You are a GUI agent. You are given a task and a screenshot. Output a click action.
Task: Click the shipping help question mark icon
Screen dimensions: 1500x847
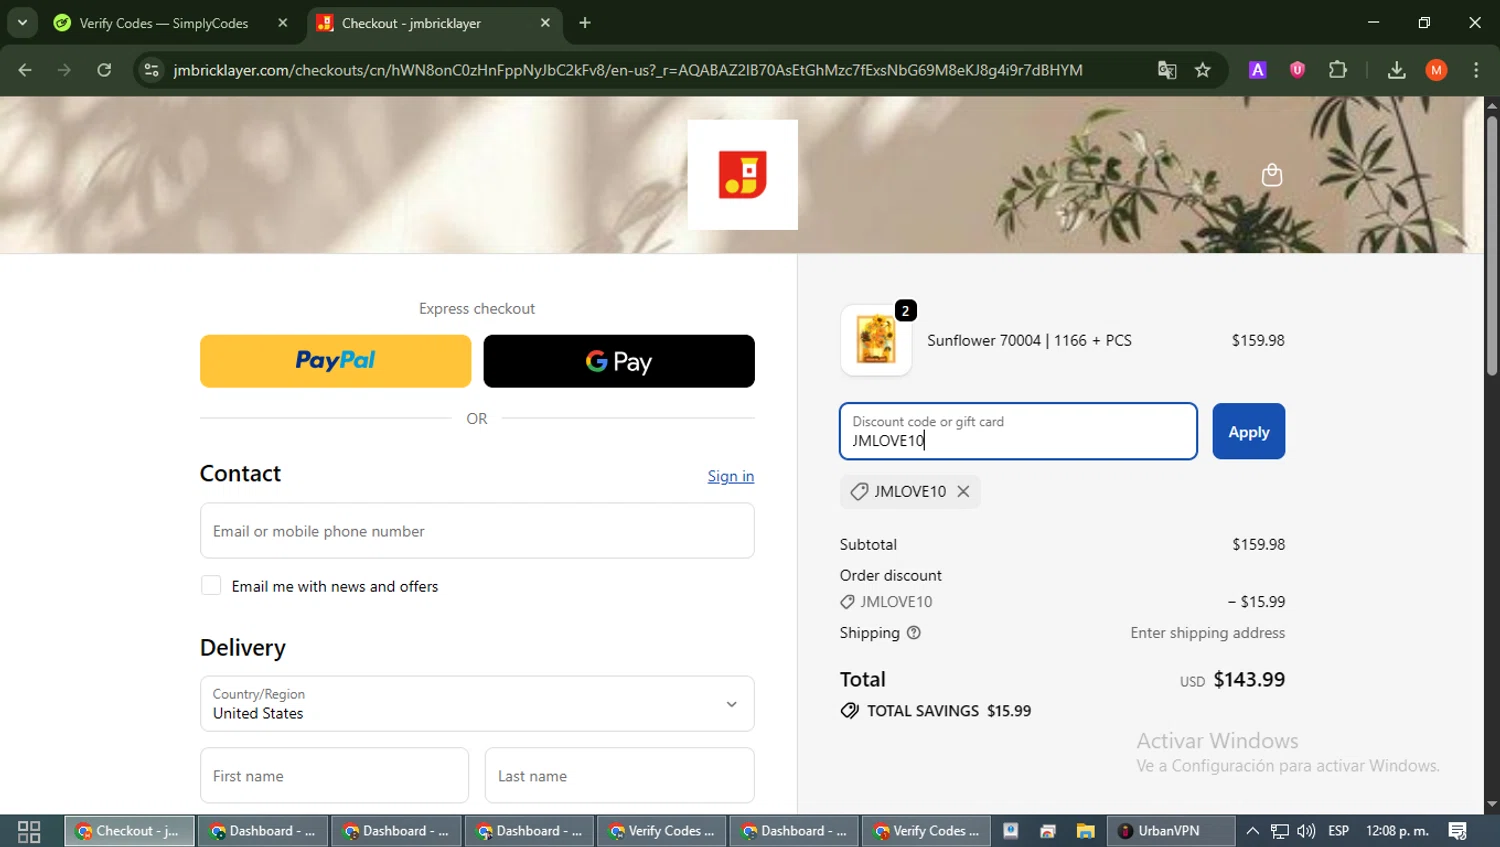point(913,633)
